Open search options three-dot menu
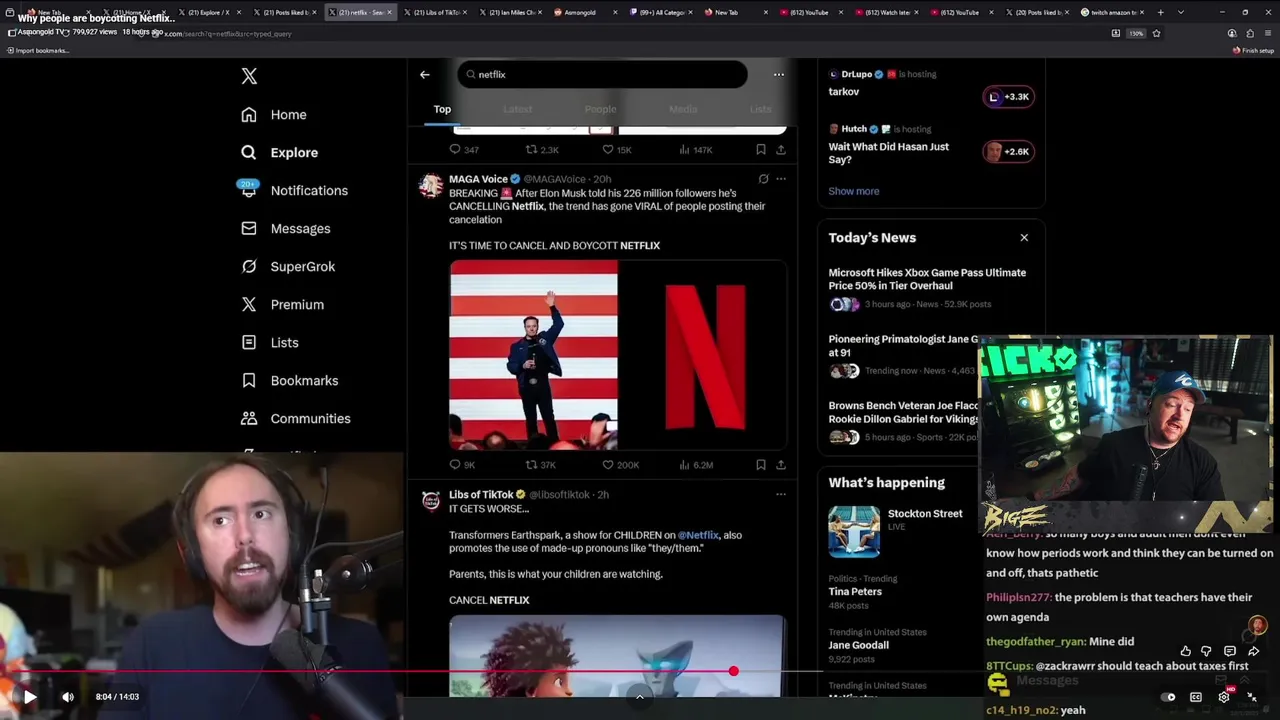 (x=779, y=74)
